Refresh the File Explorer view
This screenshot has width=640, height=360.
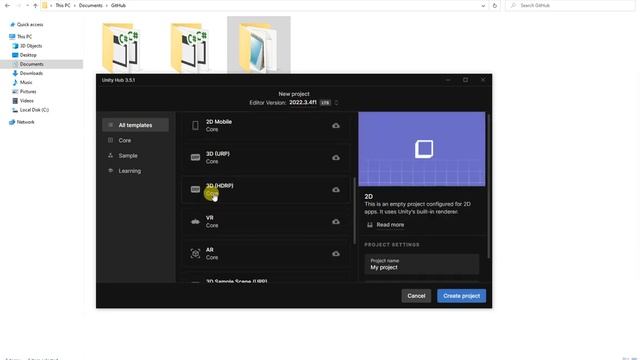coord(495,5)
